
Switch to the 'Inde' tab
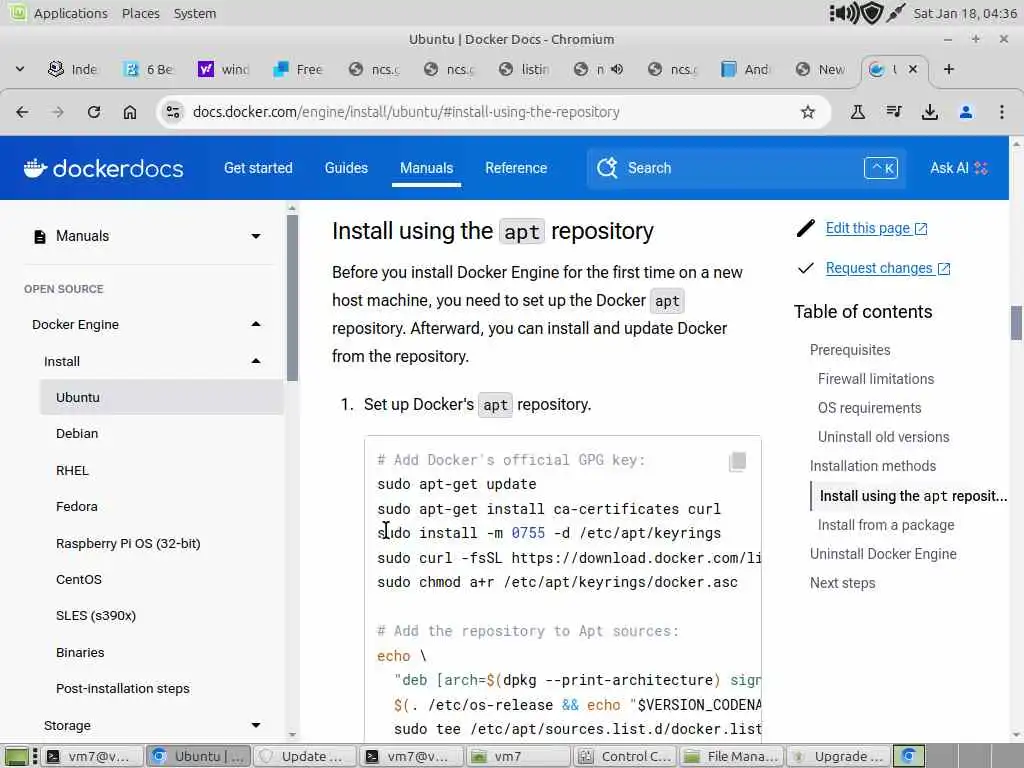point(73,69)
